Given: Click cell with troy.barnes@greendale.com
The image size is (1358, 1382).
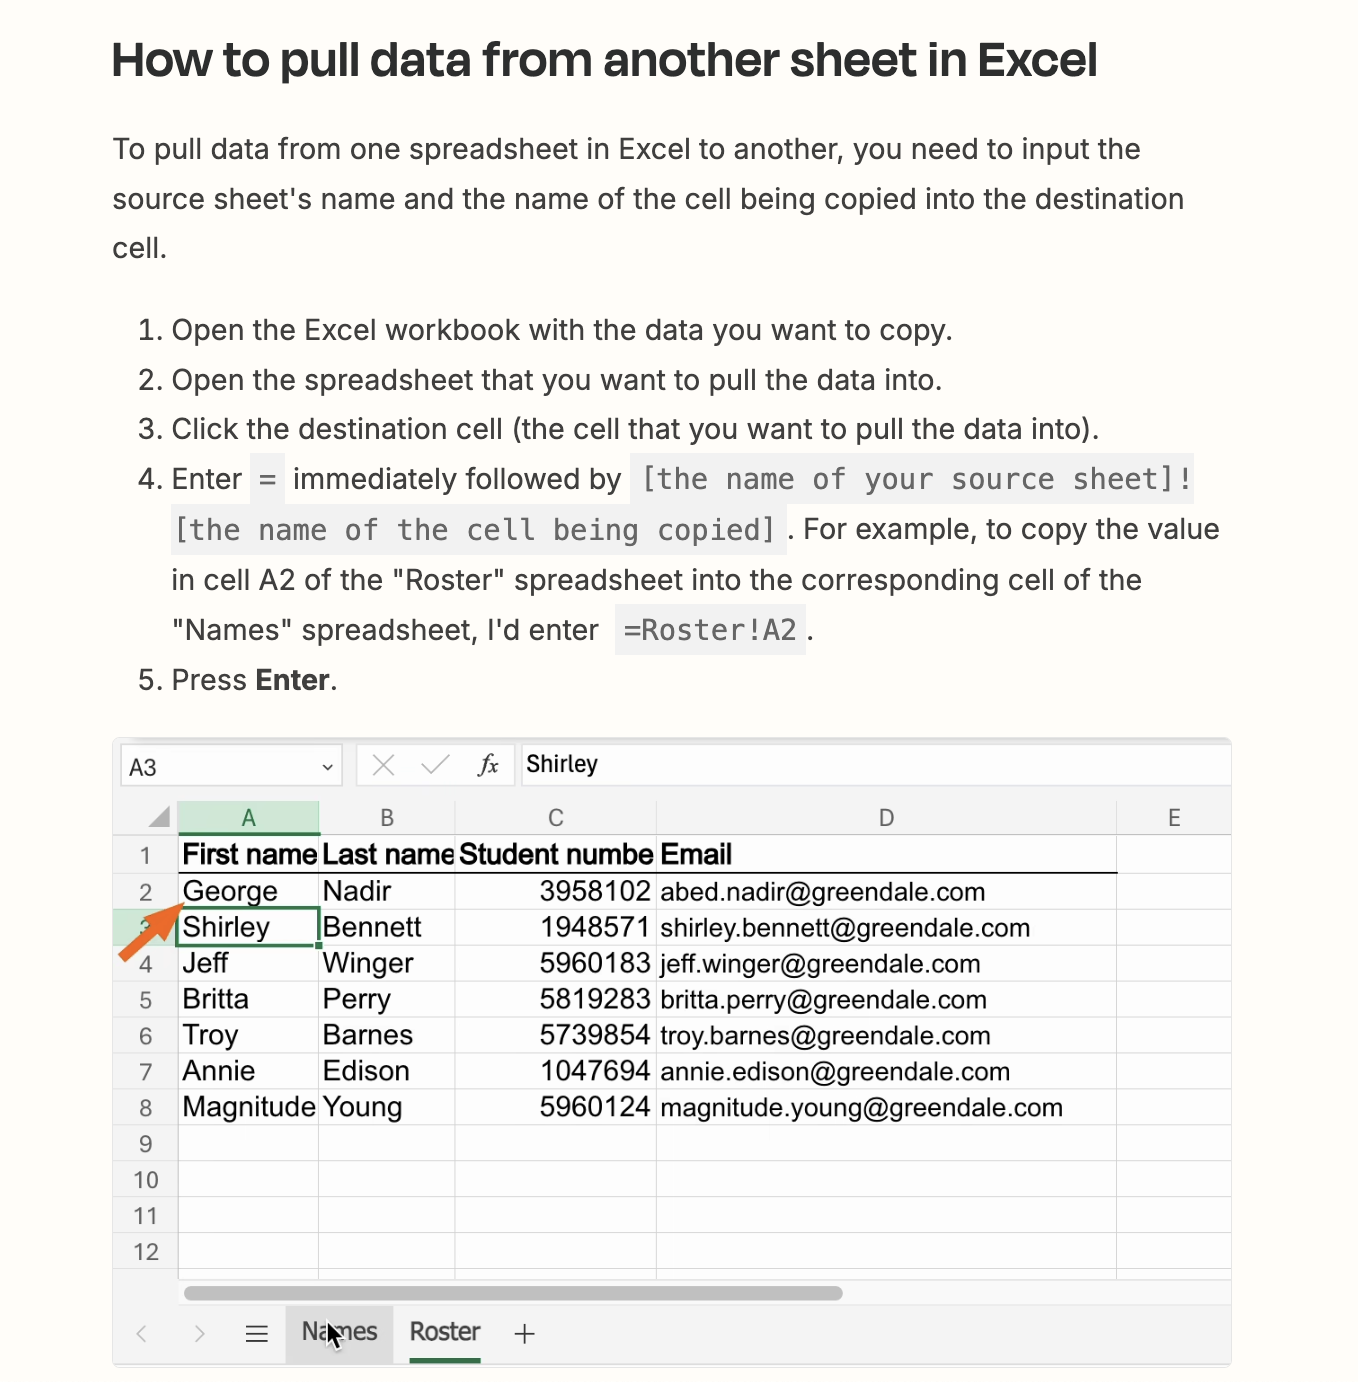Looking at the screenshot, I should click(x=825, y=1036).
